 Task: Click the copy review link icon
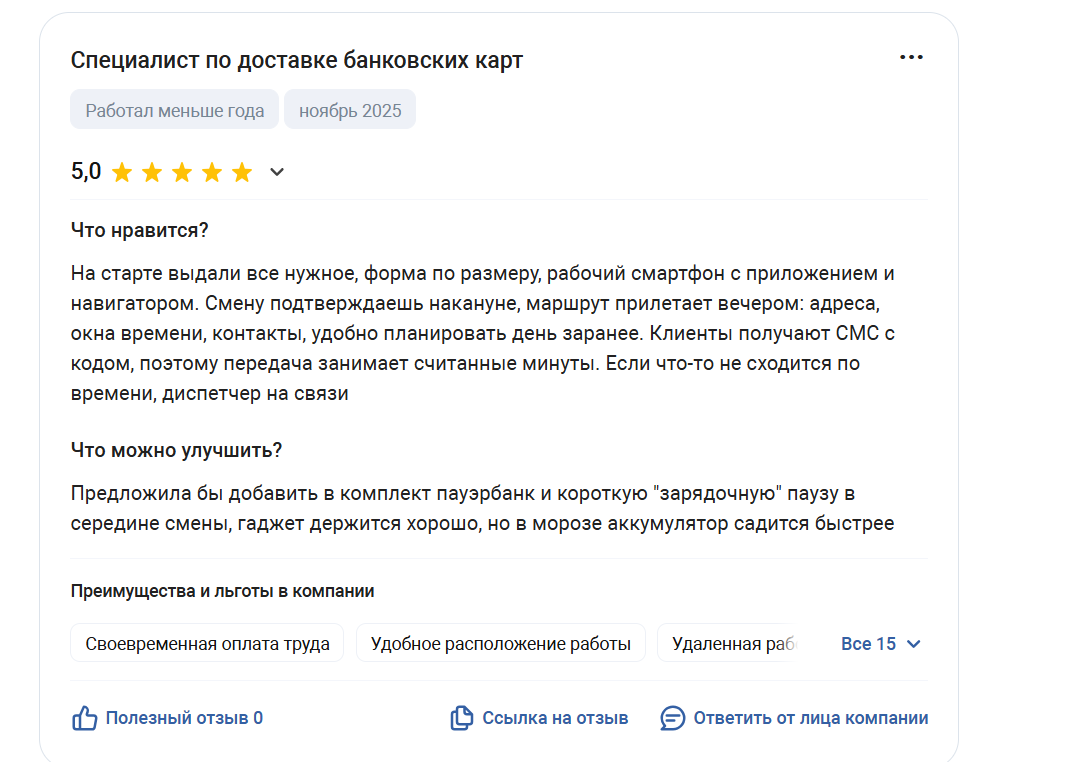click(x=461, y=718)
